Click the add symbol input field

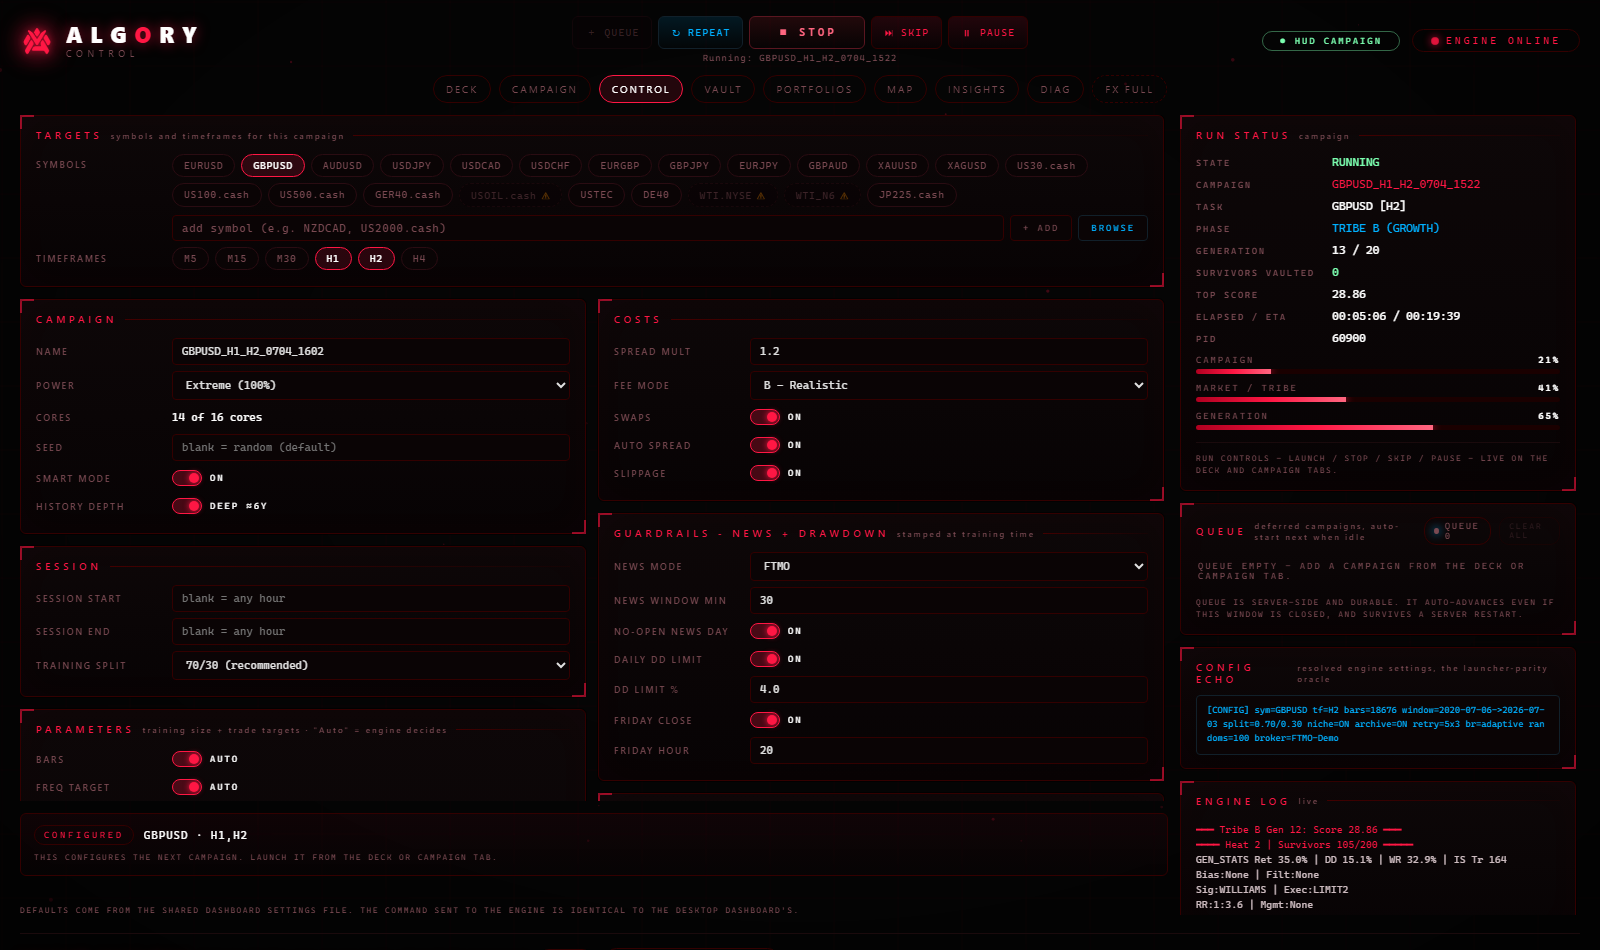(588, 228)
